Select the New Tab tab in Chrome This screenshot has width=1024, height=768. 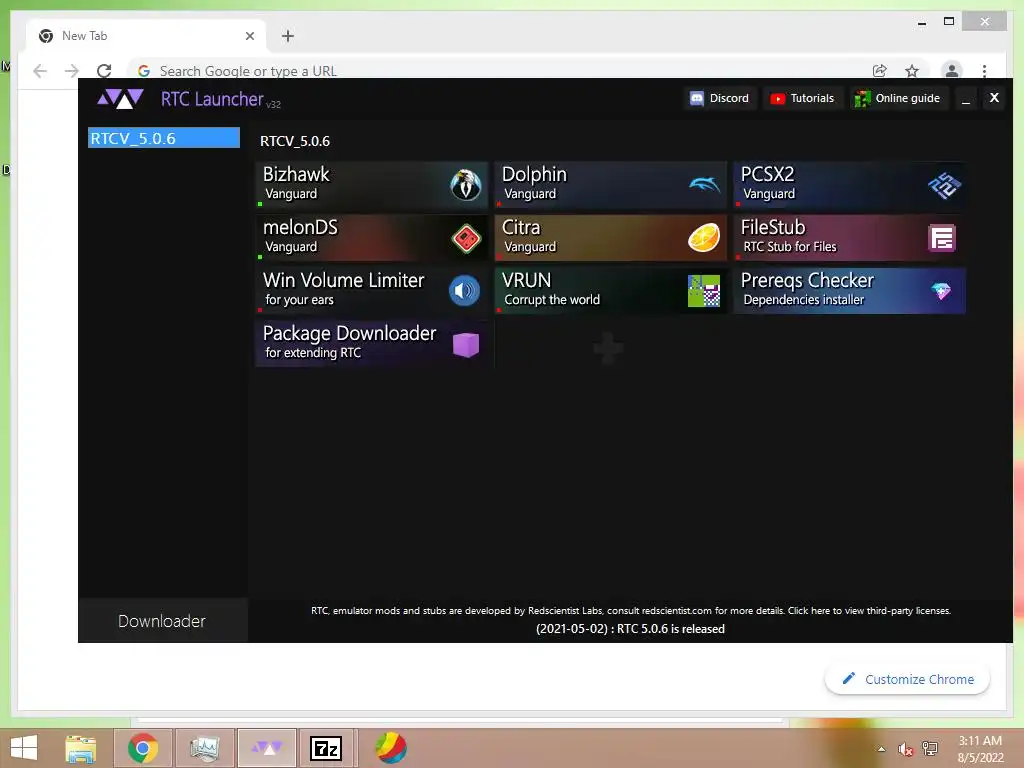[x=145, y=36]
